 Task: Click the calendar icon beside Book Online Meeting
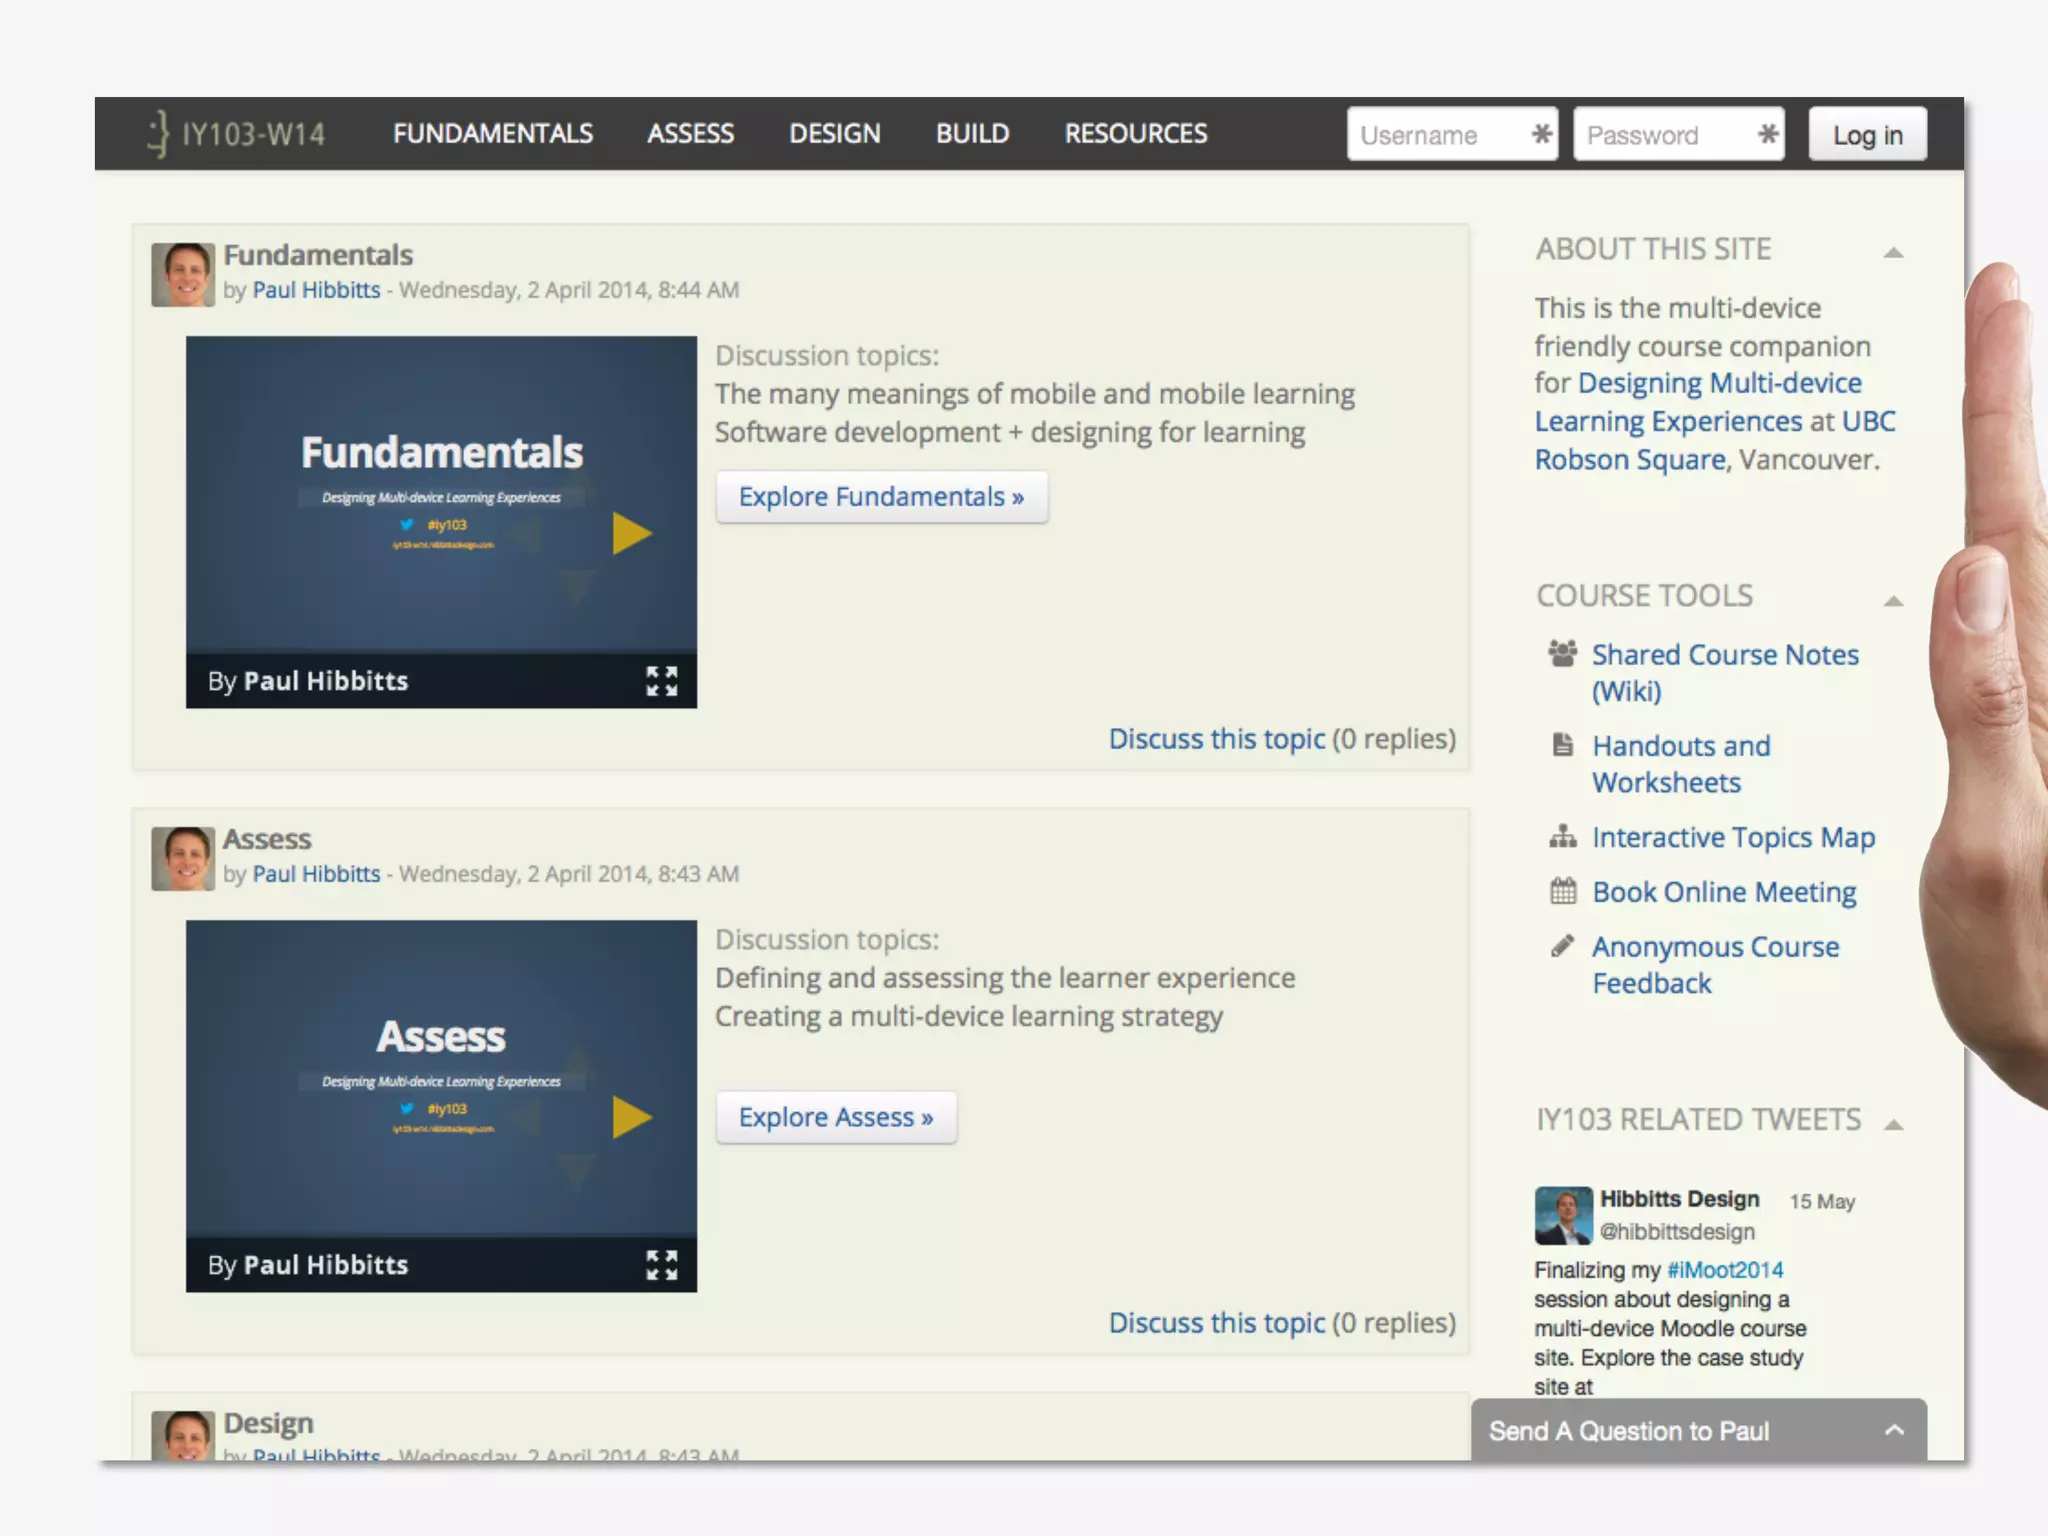1562,890
